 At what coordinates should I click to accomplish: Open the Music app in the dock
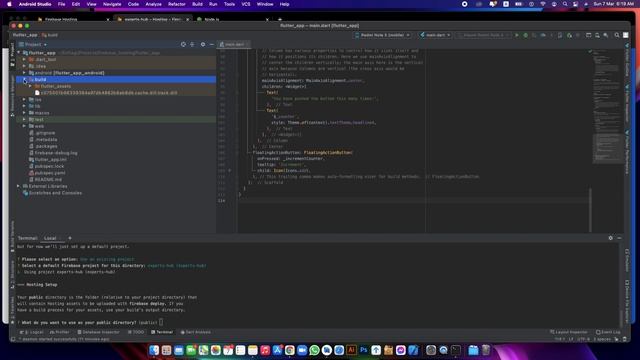265,350
